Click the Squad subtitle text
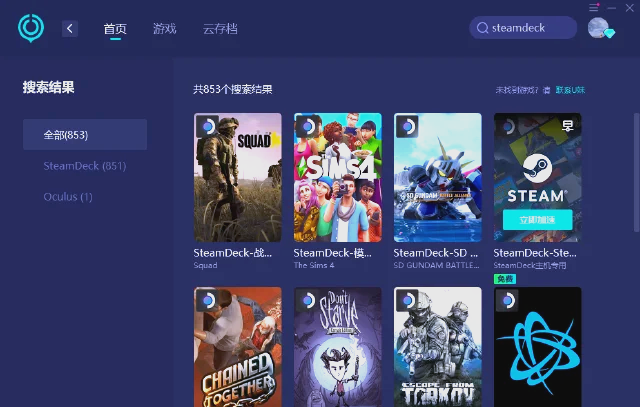This screenshot has width=640, height=407. pyautogui.click(x=205, y=265)
